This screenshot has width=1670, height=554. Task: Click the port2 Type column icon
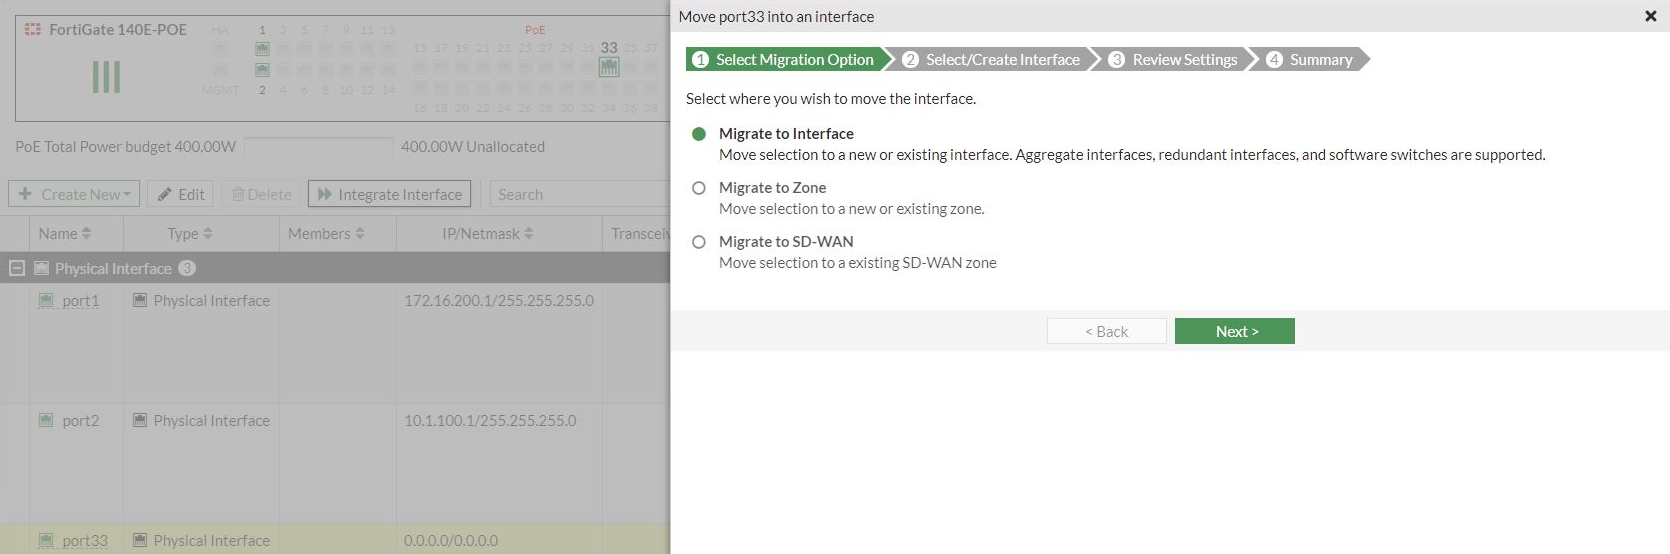tap(140, 420)
